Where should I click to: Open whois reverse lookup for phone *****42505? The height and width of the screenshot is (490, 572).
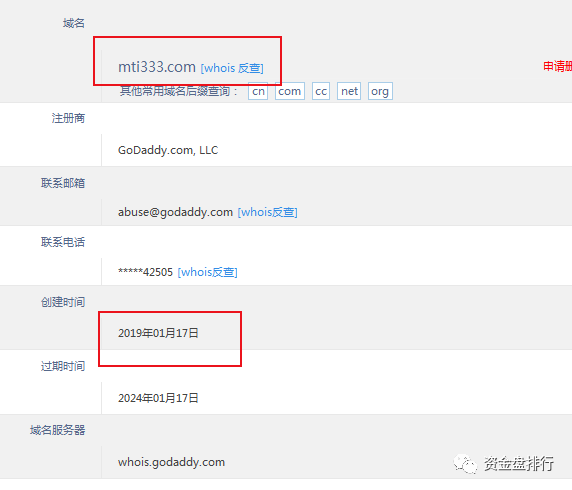[x=207, y=272]
